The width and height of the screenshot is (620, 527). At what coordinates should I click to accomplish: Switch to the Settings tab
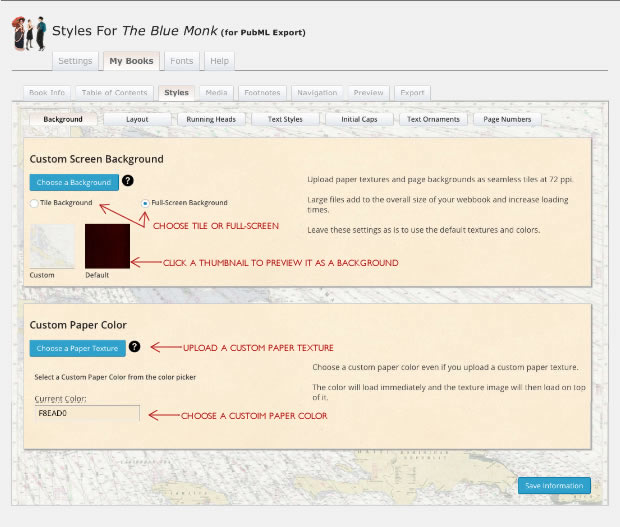75,61
